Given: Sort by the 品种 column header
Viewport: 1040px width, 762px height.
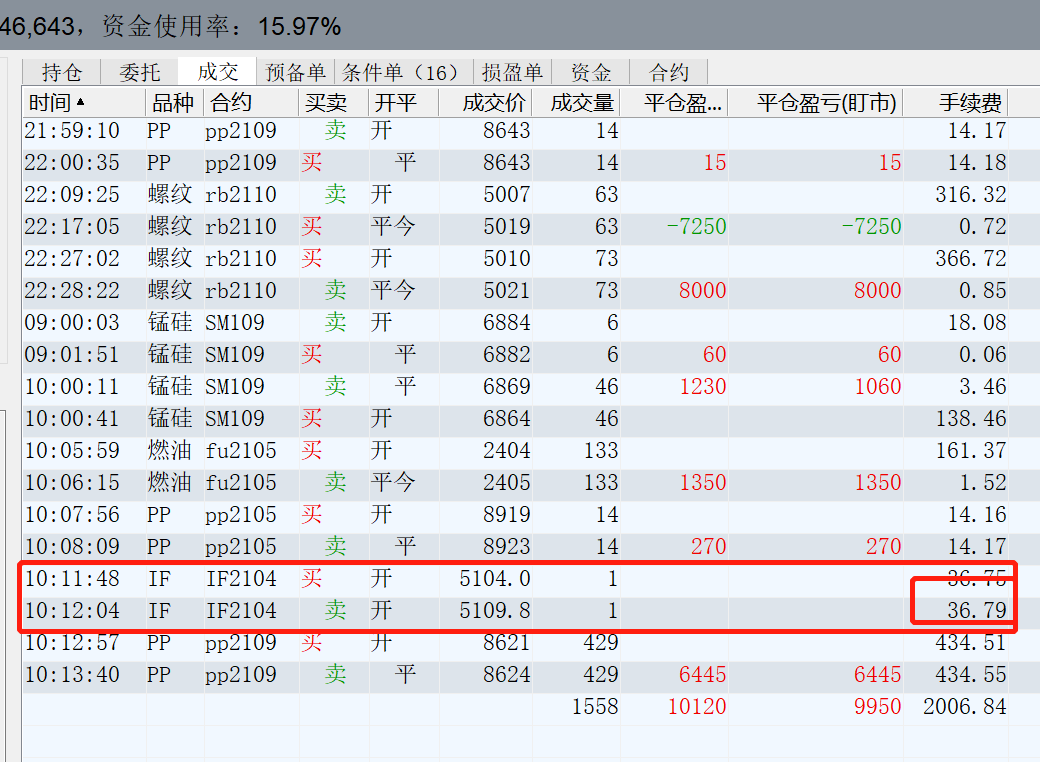Looking at the screenshot, I should (172, 102).
